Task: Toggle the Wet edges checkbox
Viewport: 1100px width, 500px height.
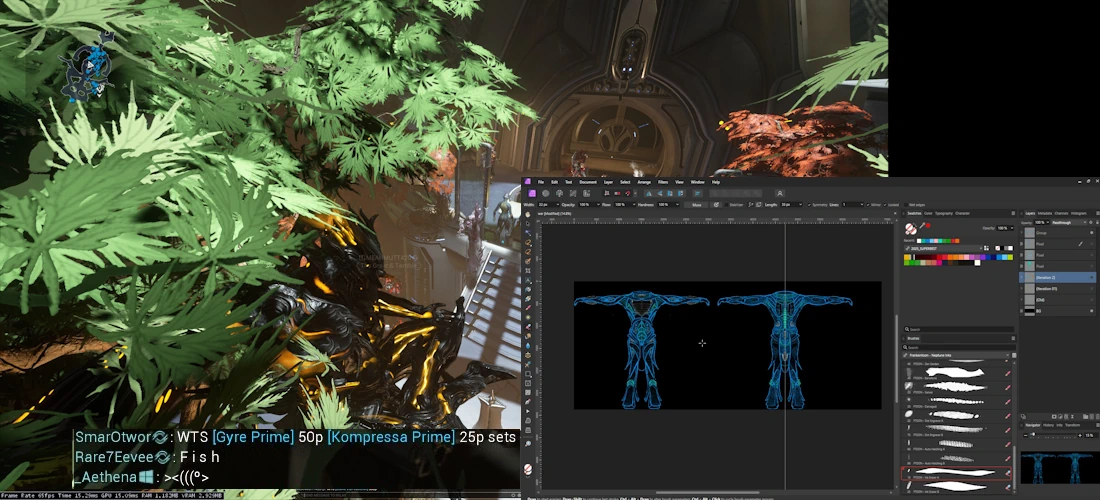Action: tap(906, 205)
